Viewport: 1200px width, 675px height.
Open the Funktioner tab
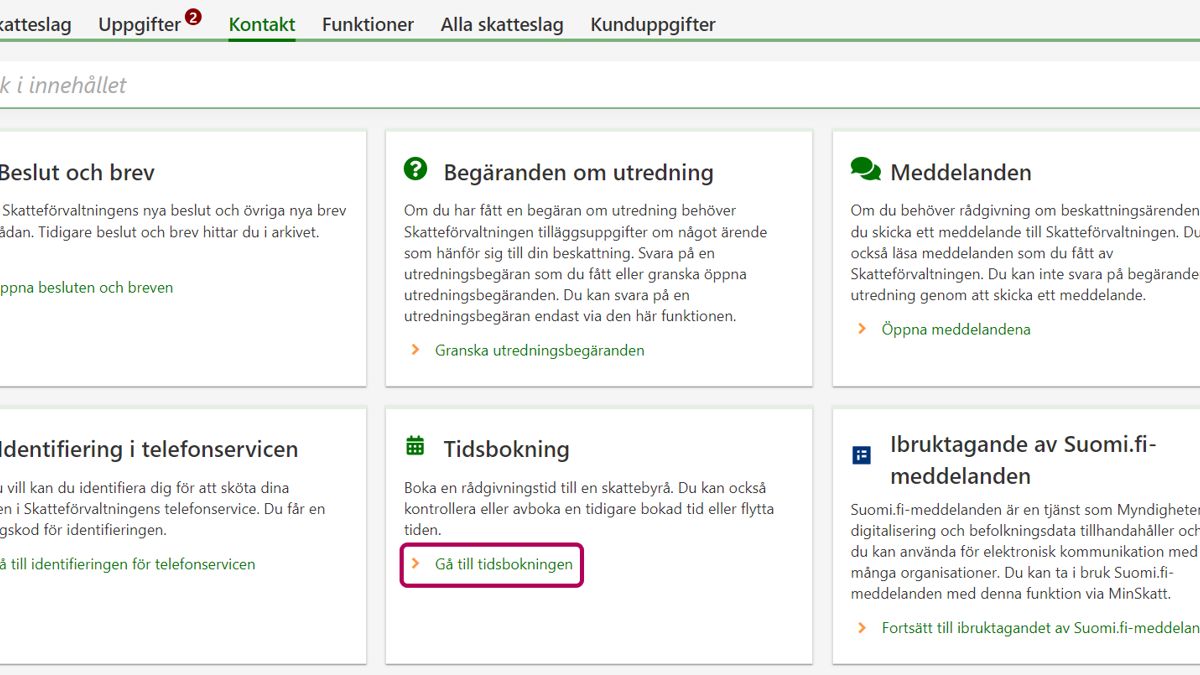point(368,25)
